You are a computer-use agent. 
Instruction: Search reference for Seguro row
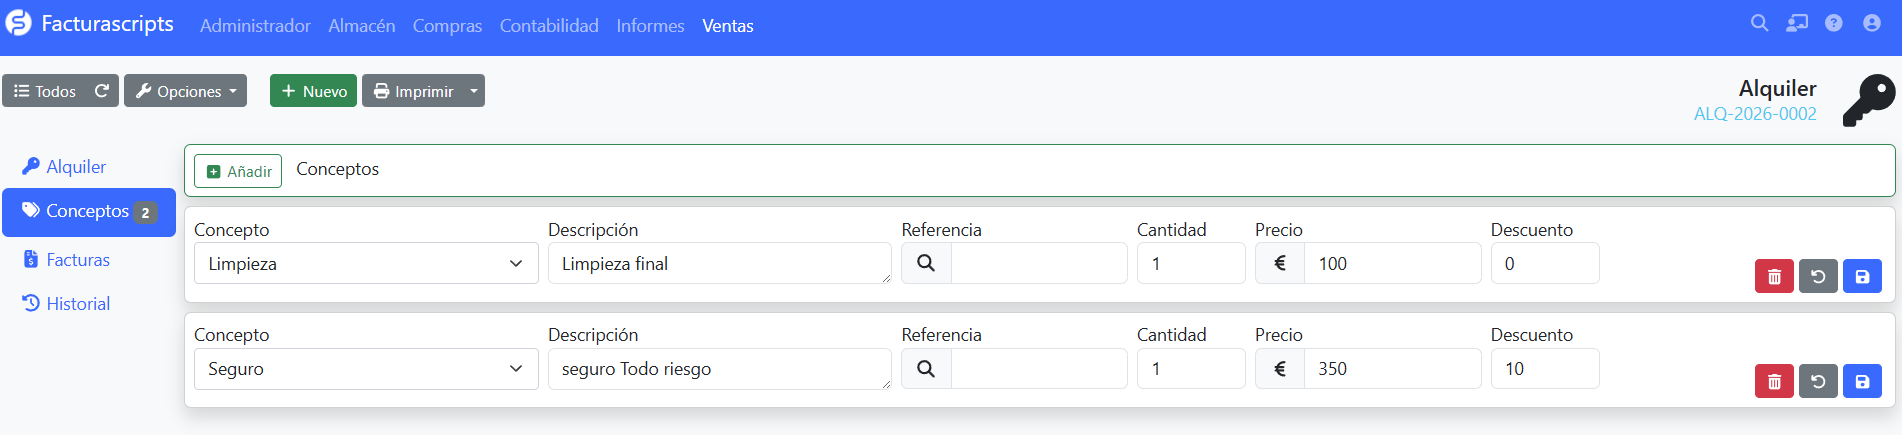[926, 369]
